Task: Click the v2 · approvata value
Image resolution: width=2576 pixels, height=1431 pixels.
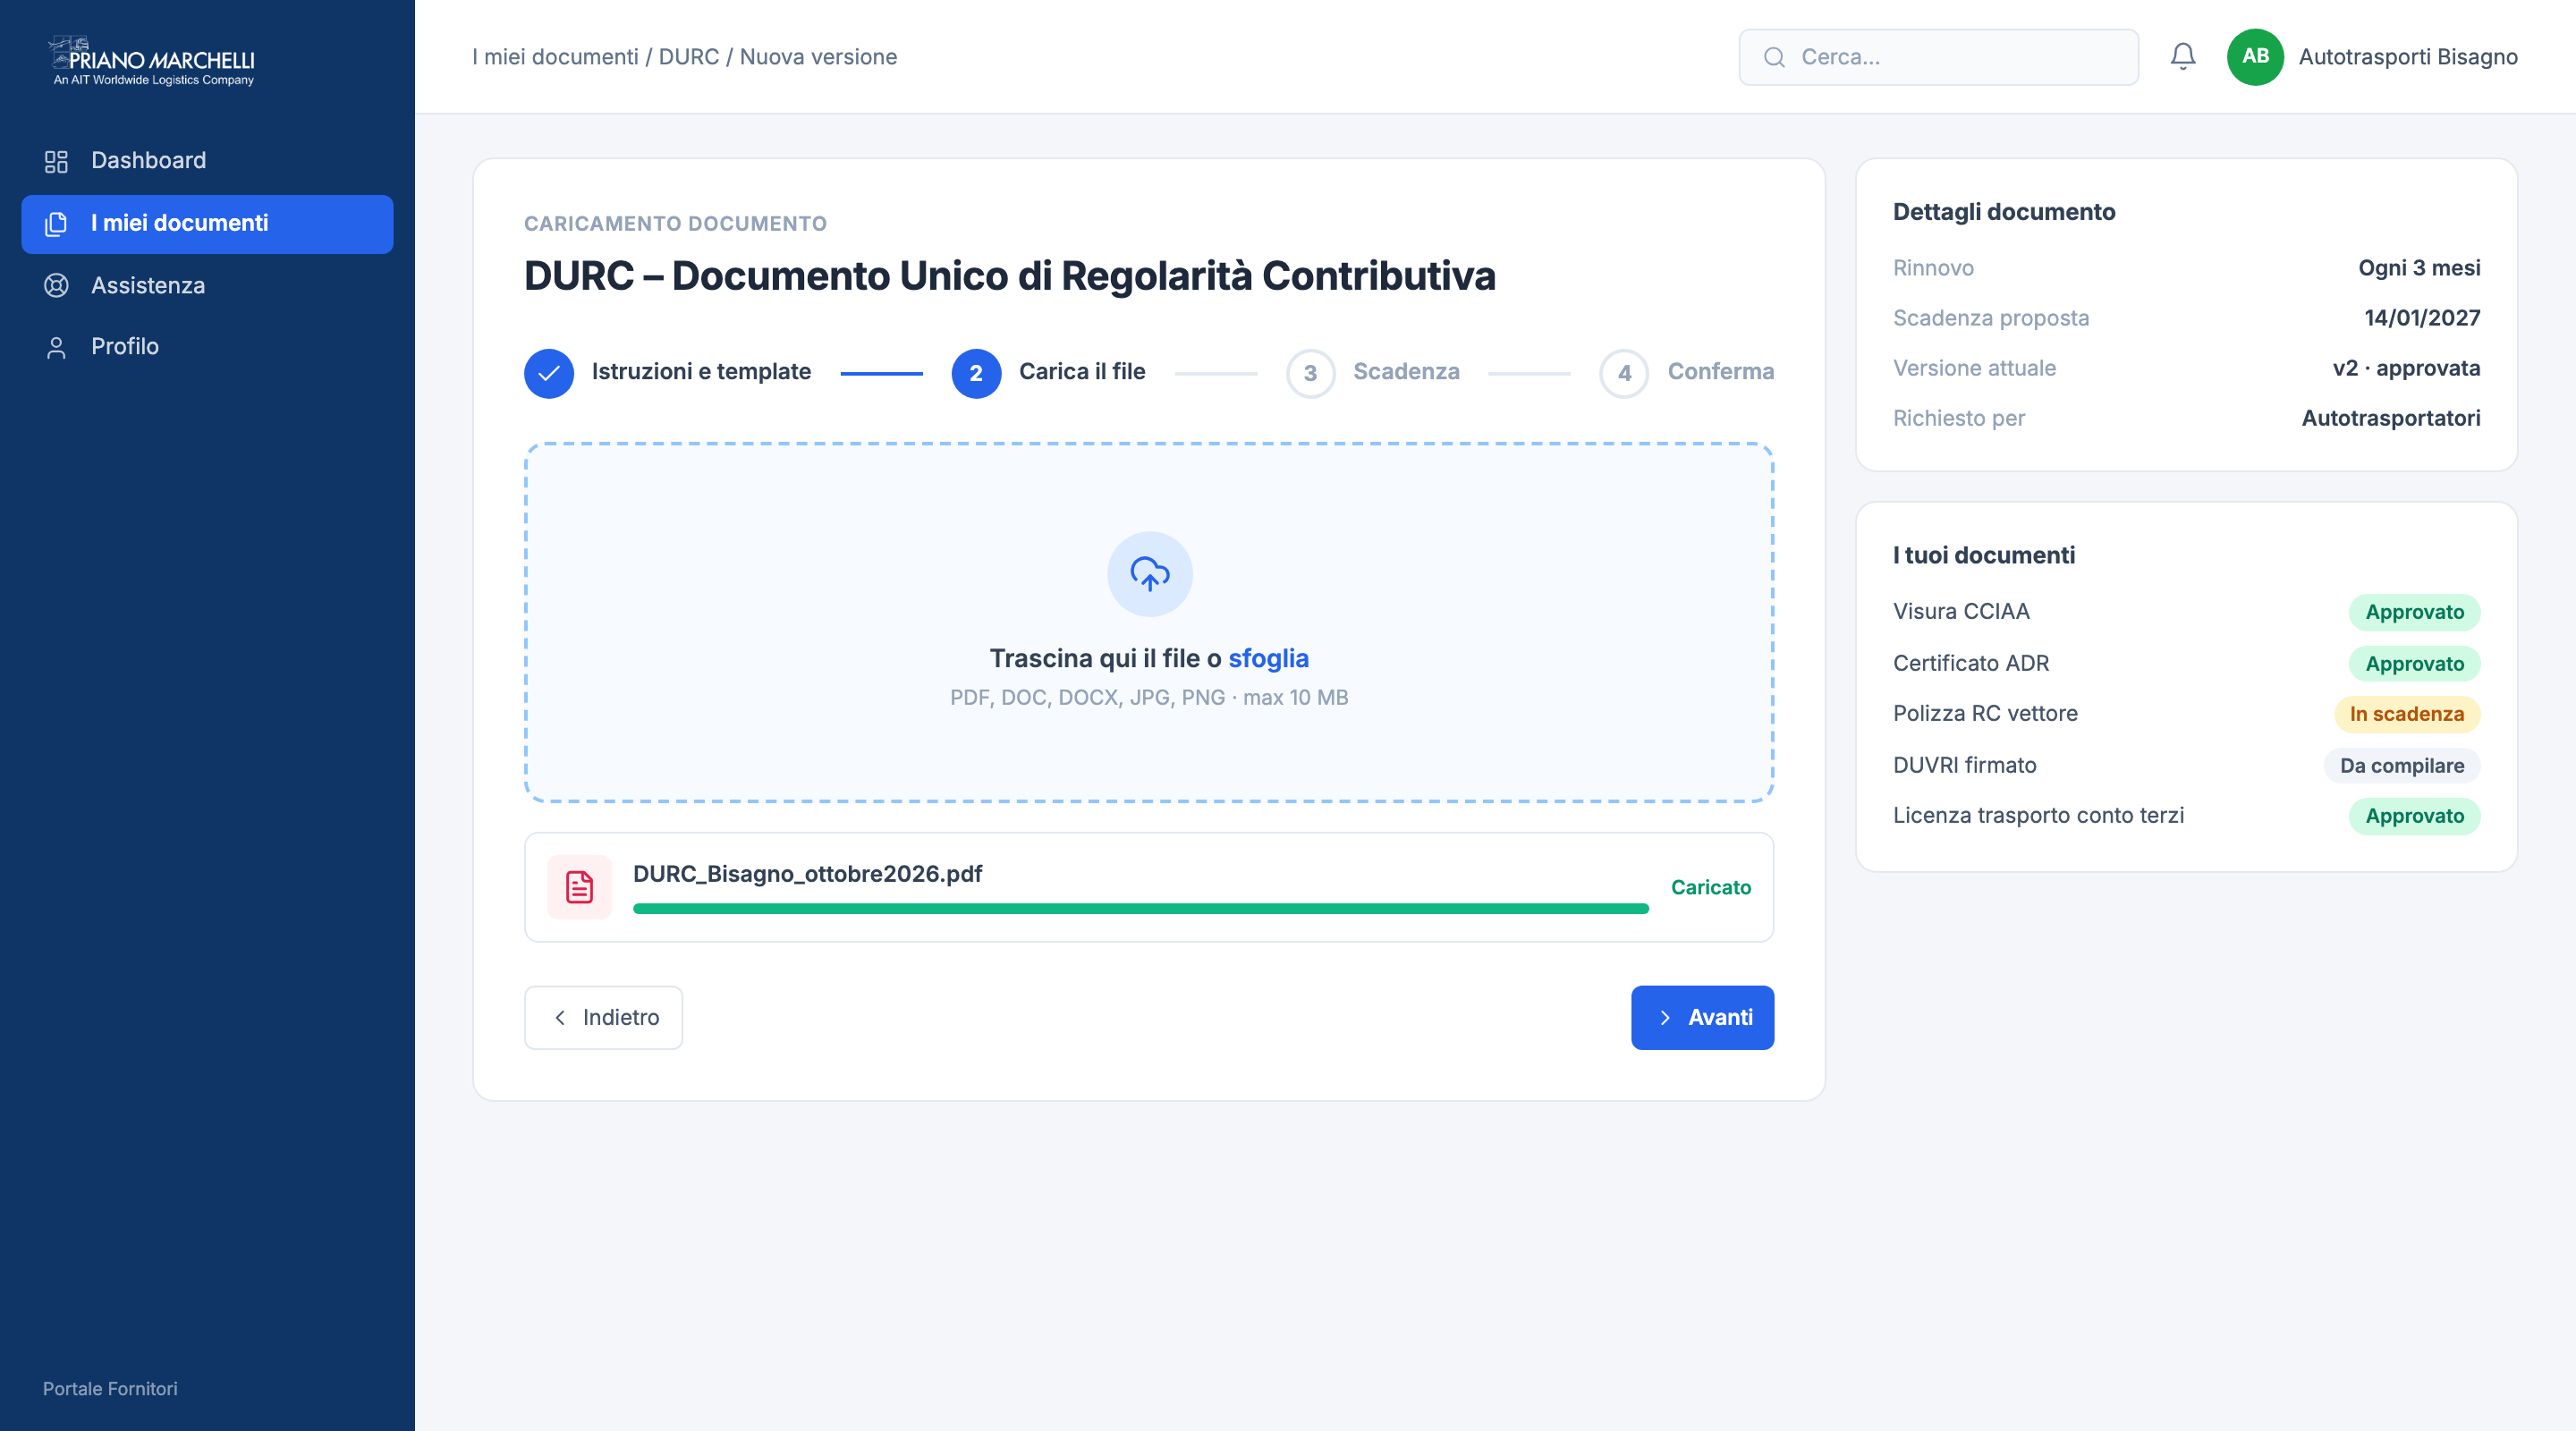Action: point(2406,368)
